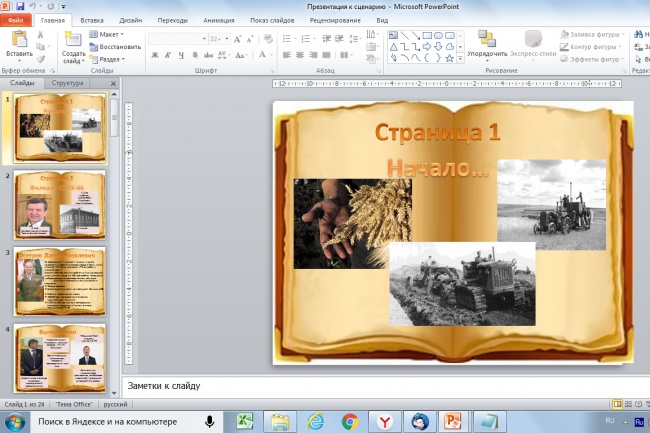The height and width of the screenshot is (433, 650).
Task: Click the Восстановить reset button
Action: [115, 47]
